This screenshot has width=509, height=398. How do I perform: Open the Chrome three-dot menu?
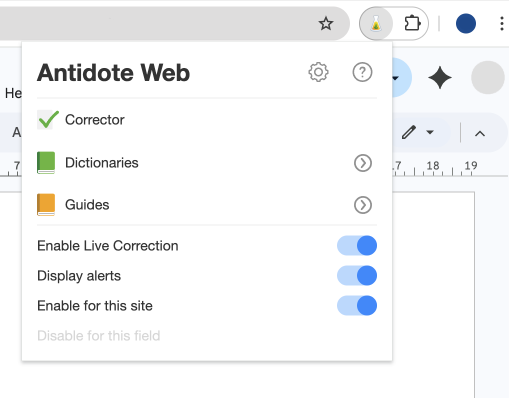pos(502,24)
